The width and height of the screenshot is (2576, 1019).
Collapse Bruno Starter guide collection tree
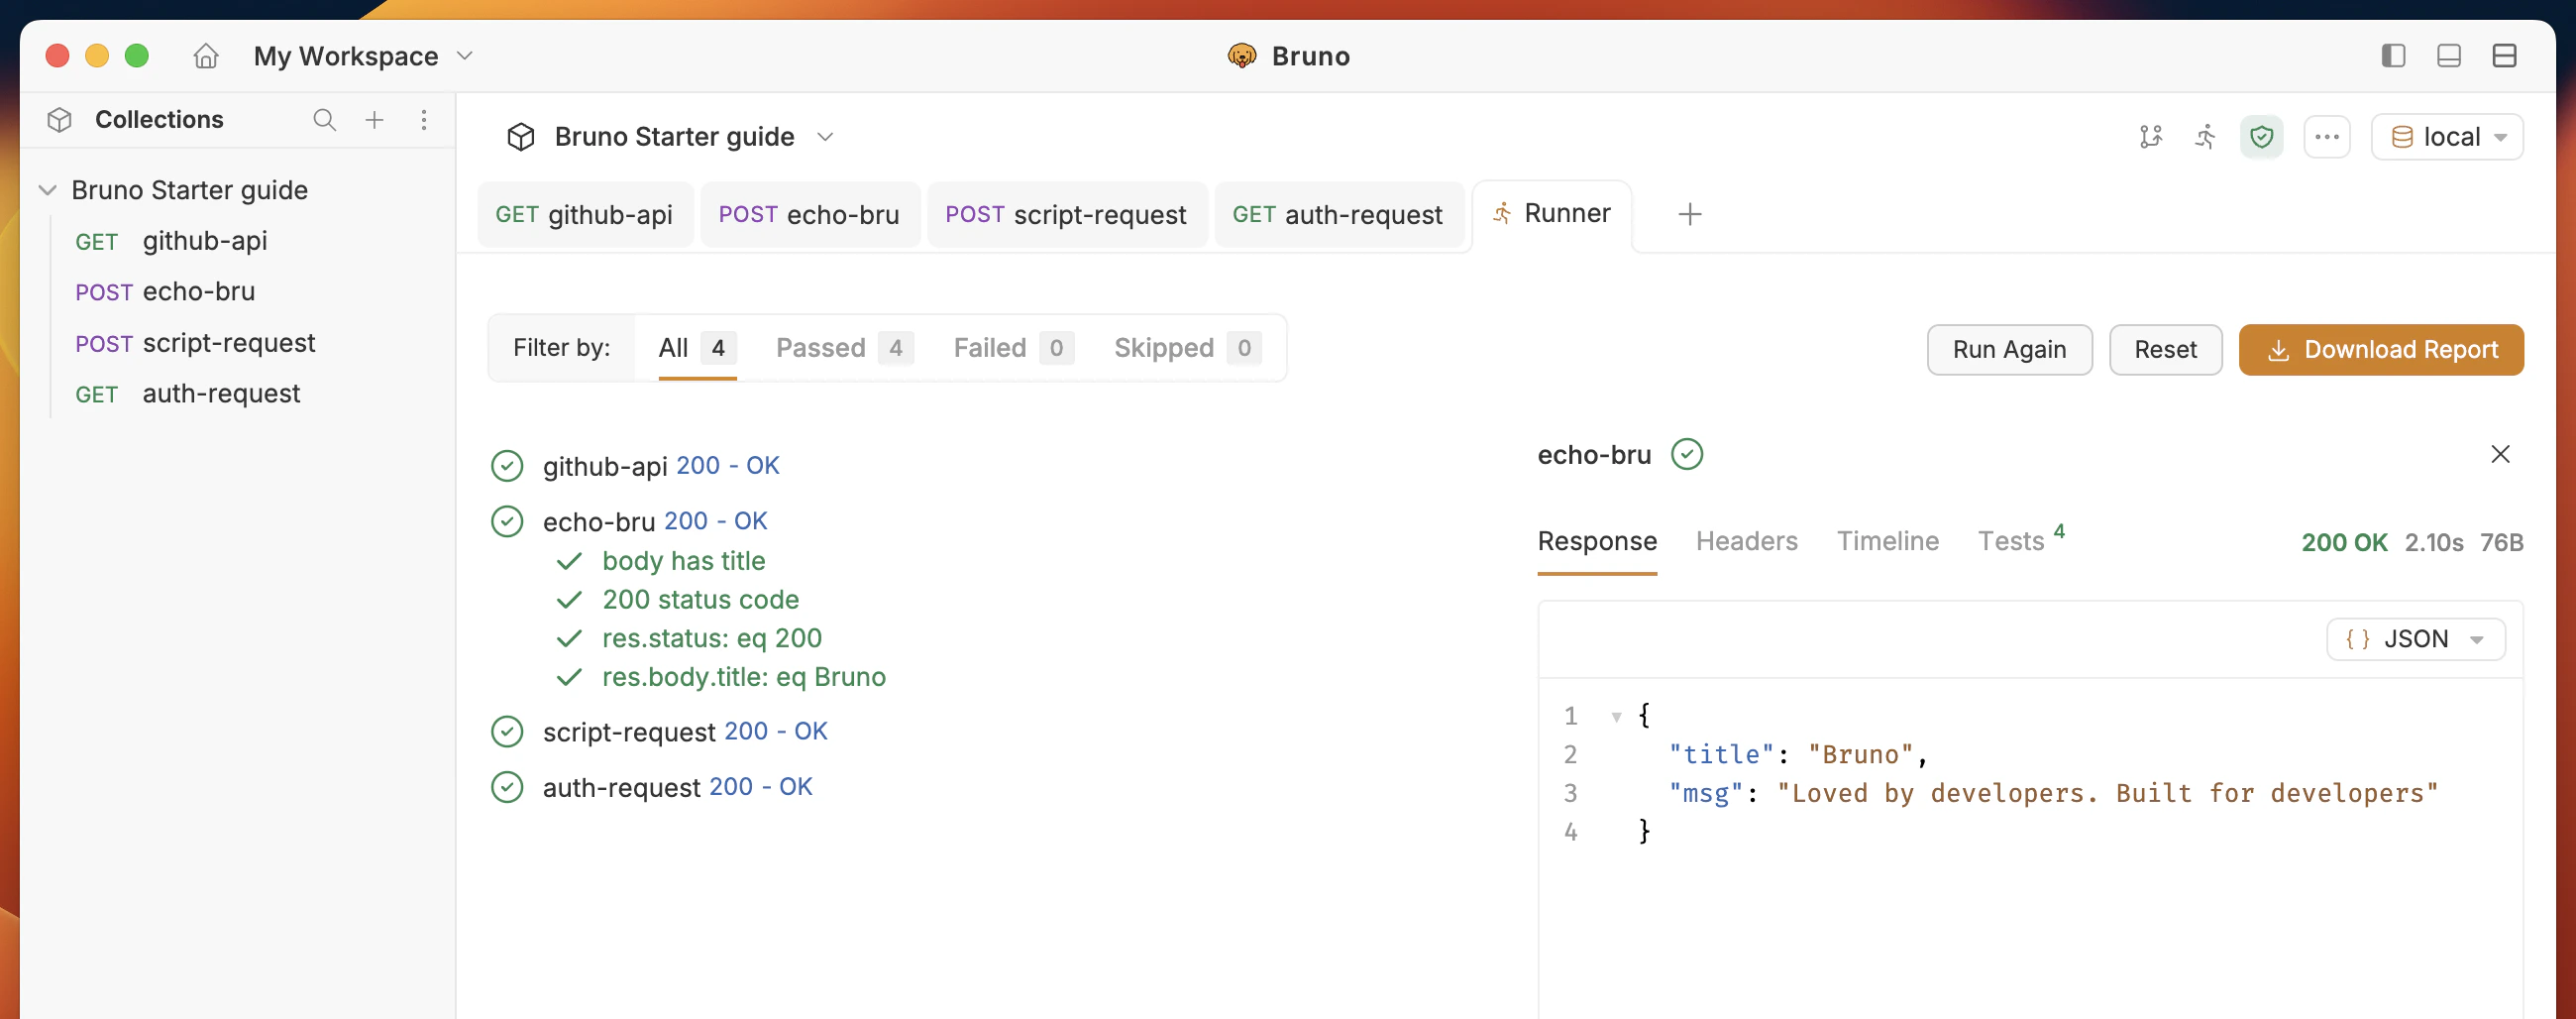point(47,190)
